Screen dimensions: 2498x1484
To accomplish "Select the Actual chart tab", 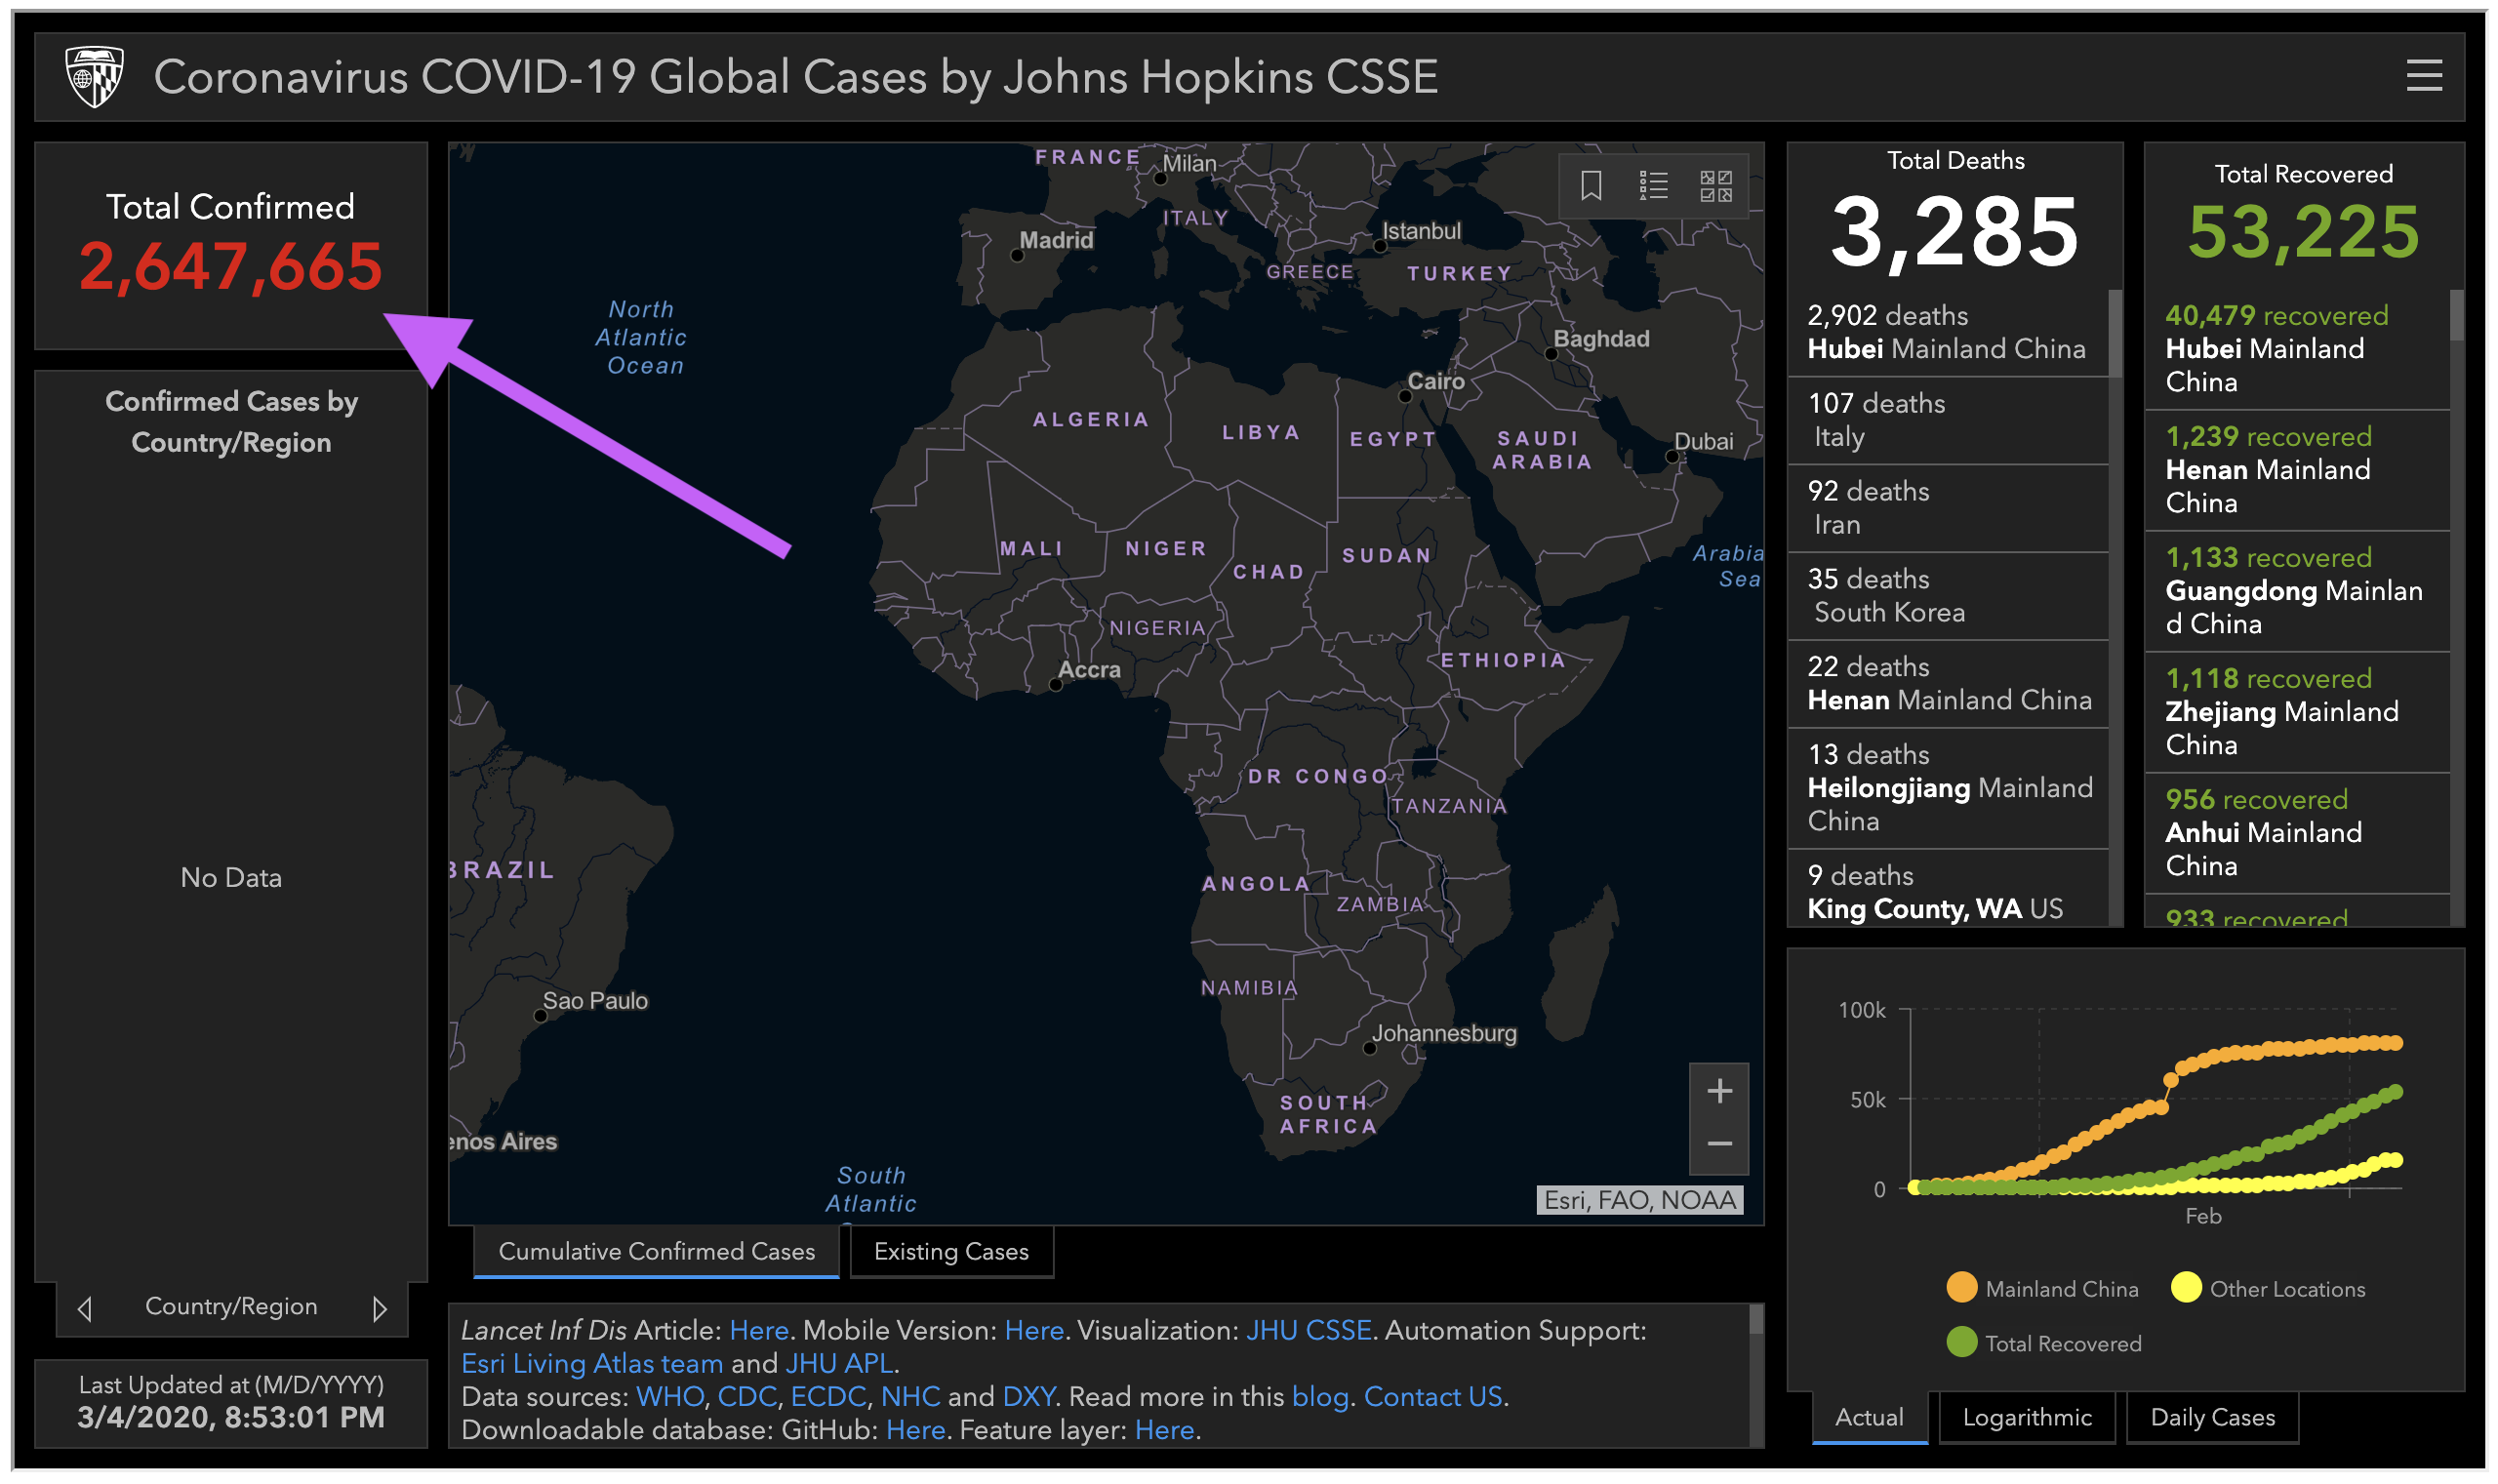I will [1868, 1417].
